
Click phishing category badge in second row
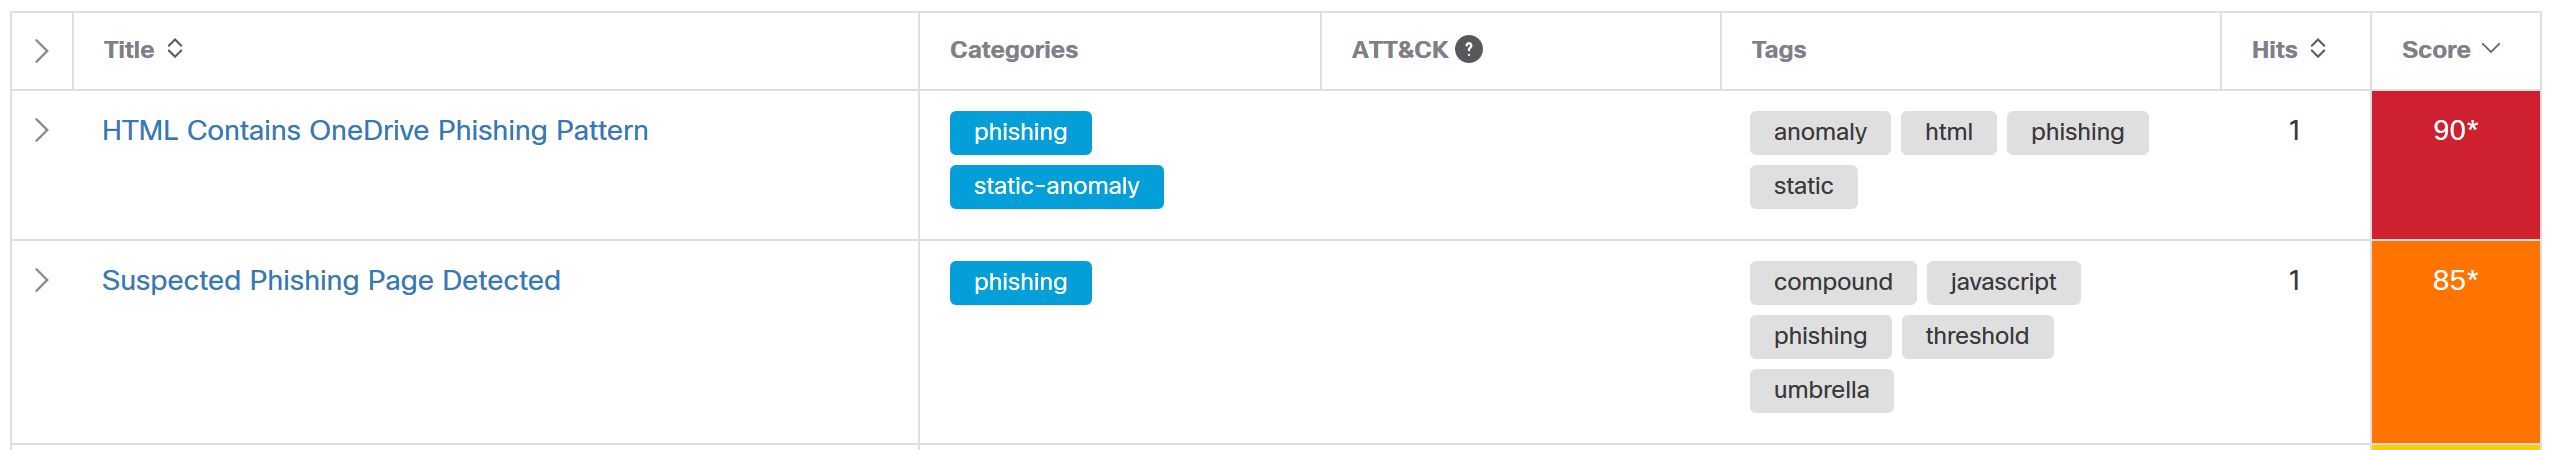[x=1020, y=283]
